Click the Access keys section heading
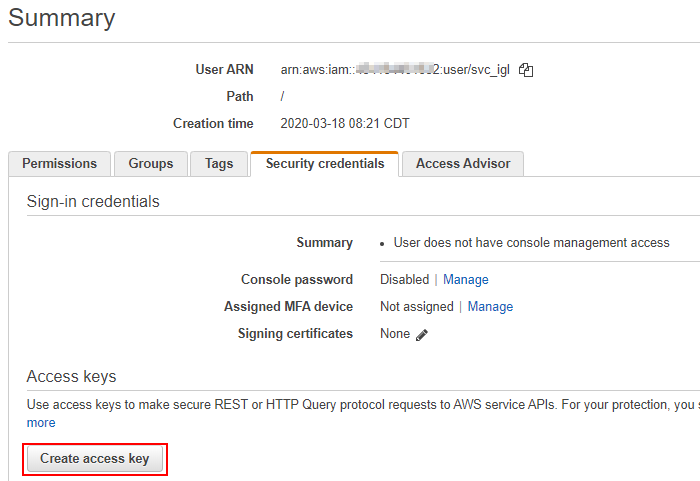This screenshot has width=700, height=481. click(71, 377)
